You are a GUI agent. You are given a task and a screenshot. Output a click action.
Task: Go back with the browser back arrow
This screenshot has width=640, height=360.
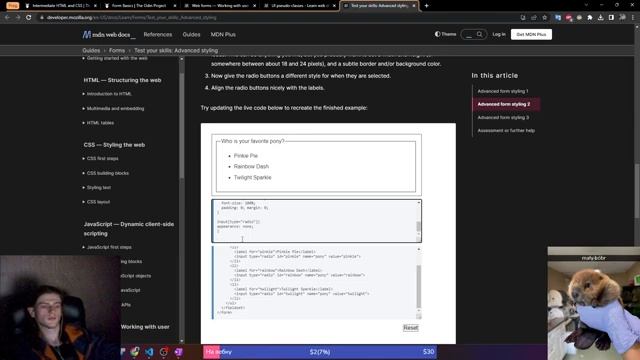point(7,18)
